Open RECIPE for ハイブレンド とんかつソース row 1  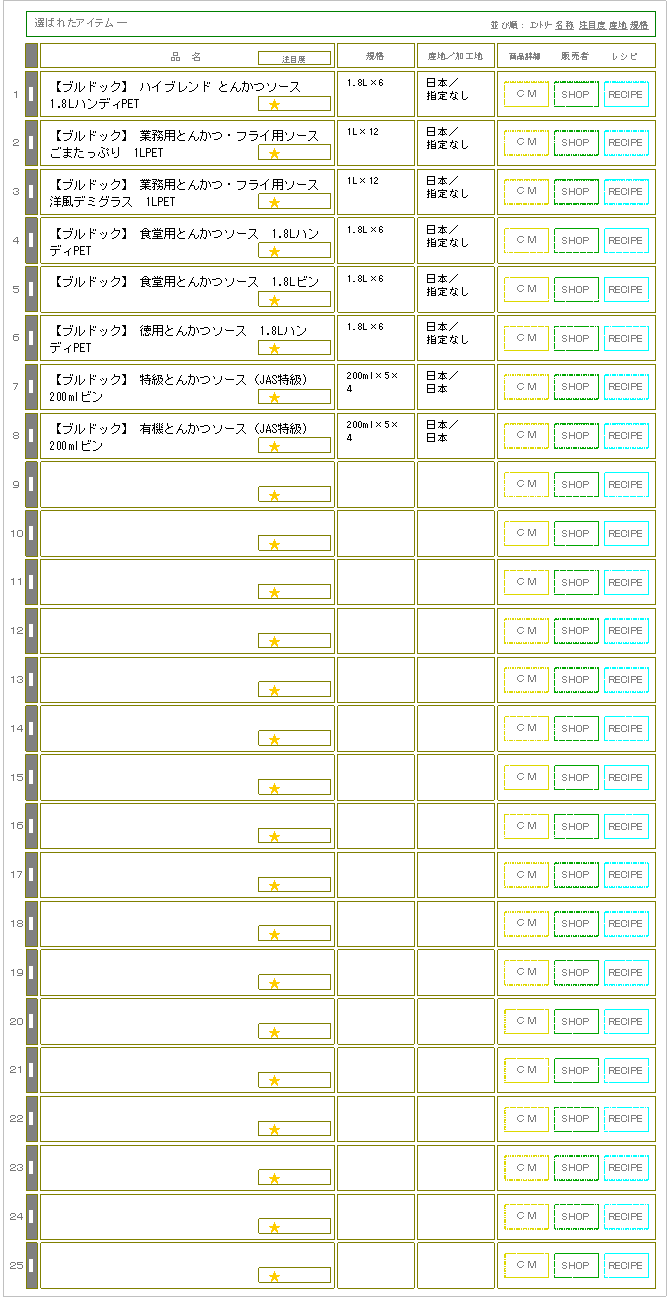point(626,94)
